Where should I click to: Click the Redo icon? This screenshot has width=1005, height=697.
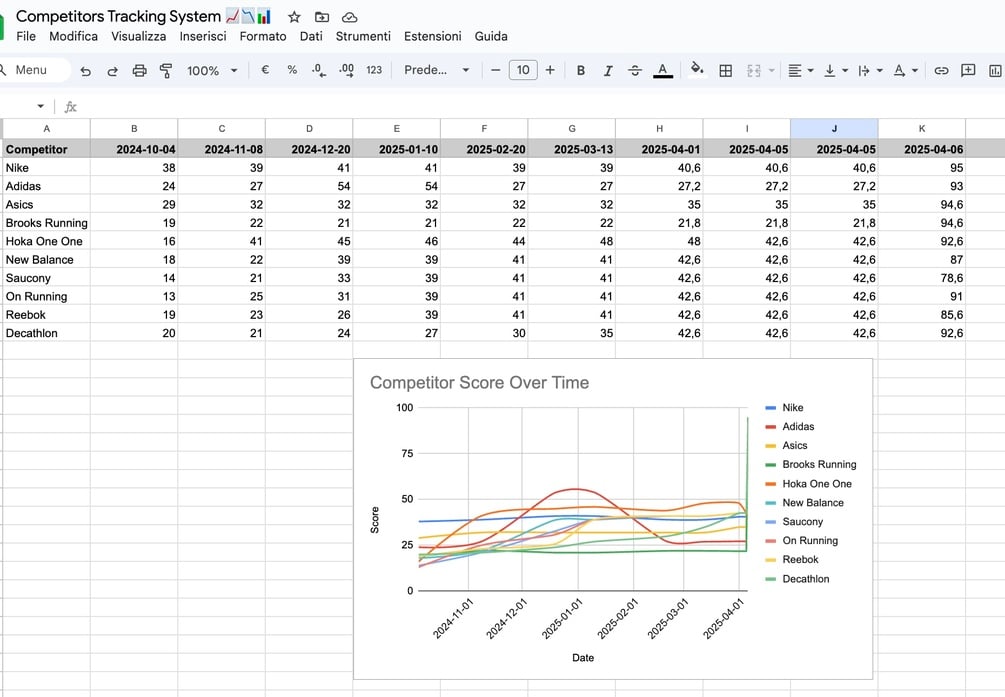click(112, 71)
